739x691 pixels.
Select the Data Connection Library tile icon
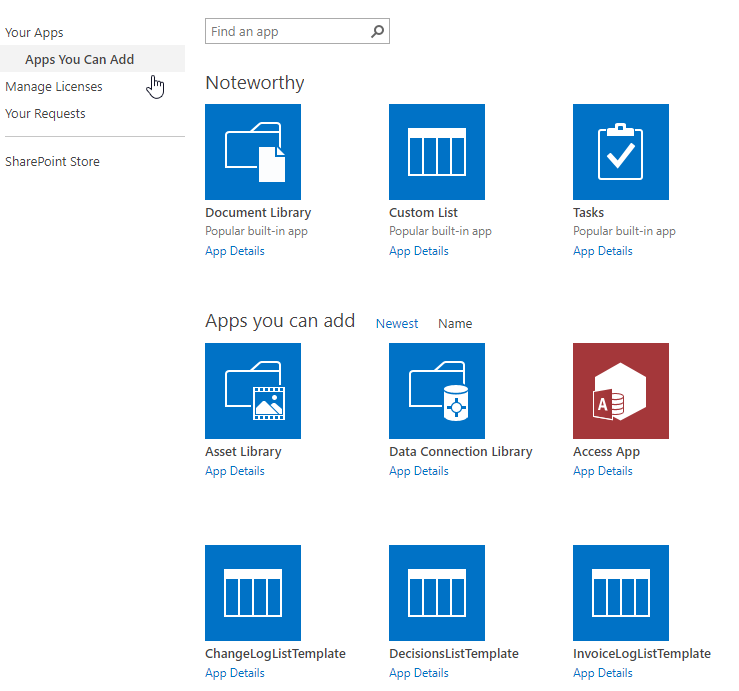tap(436, 391)
